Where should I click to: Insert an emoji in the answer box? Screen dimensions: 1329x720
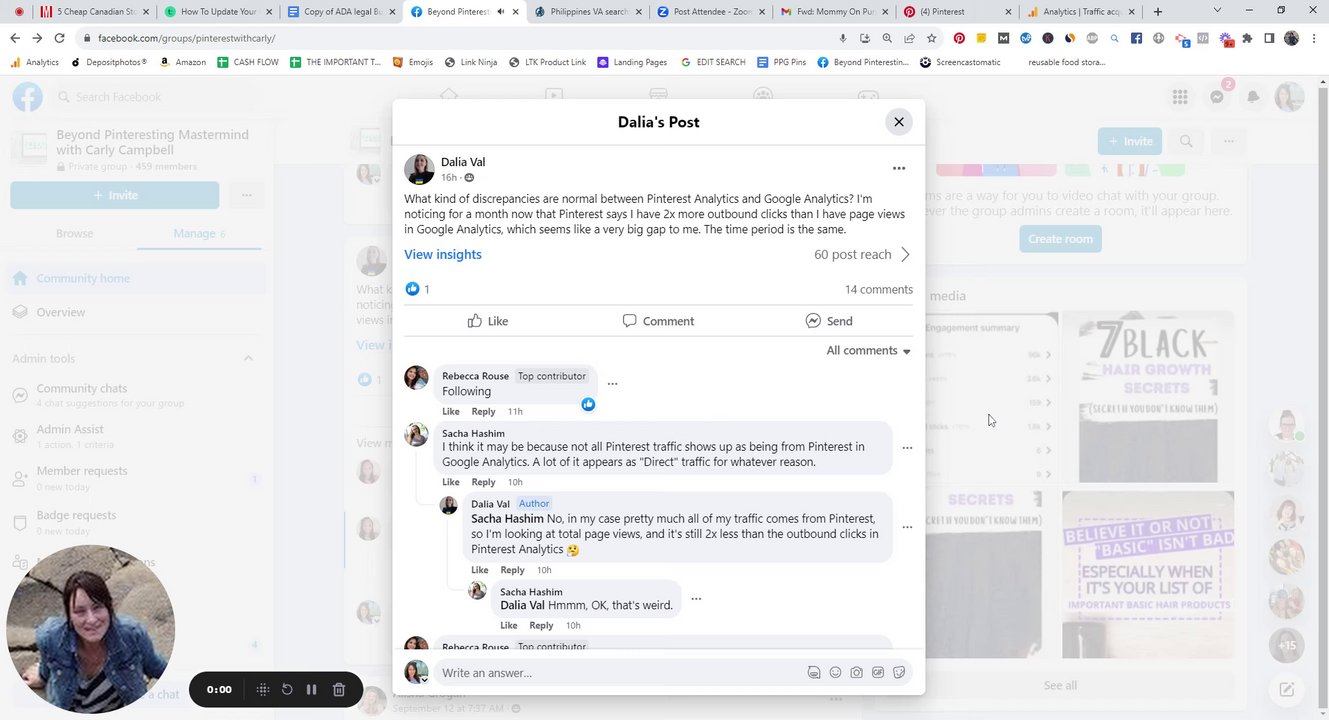(835, 673)
